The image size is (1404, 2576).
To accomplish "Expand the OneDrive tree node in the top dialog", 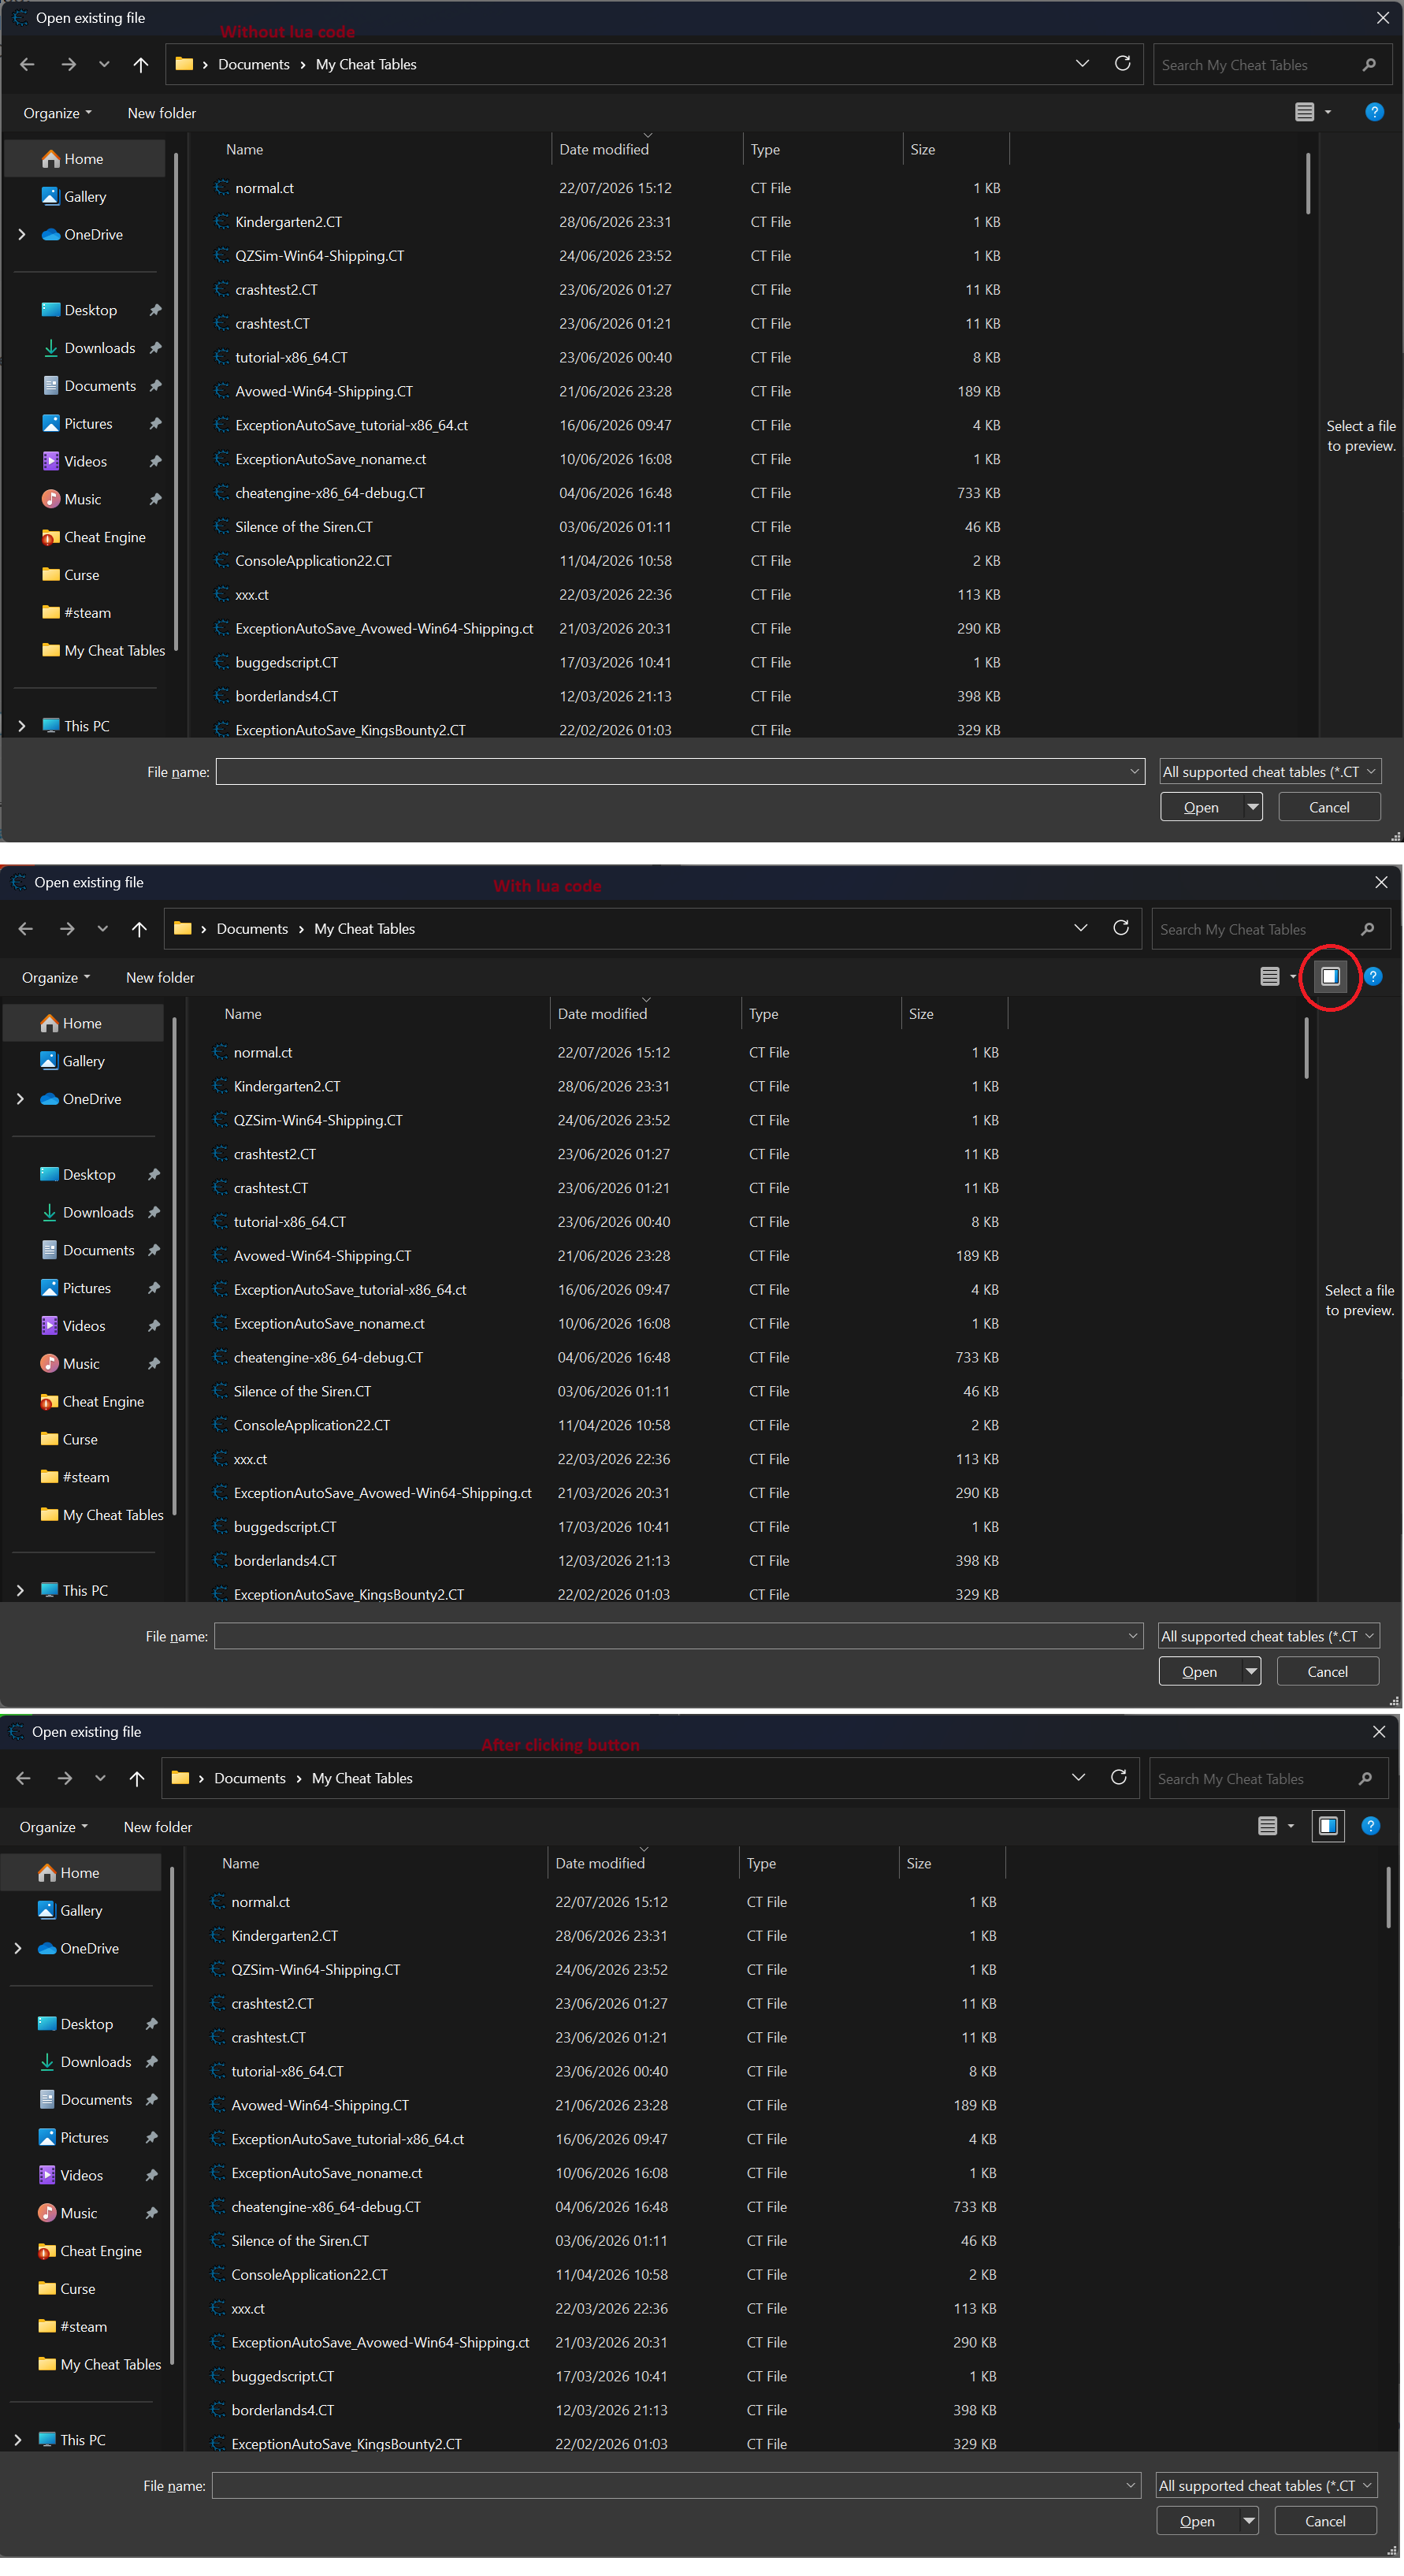I will point(22,235).
